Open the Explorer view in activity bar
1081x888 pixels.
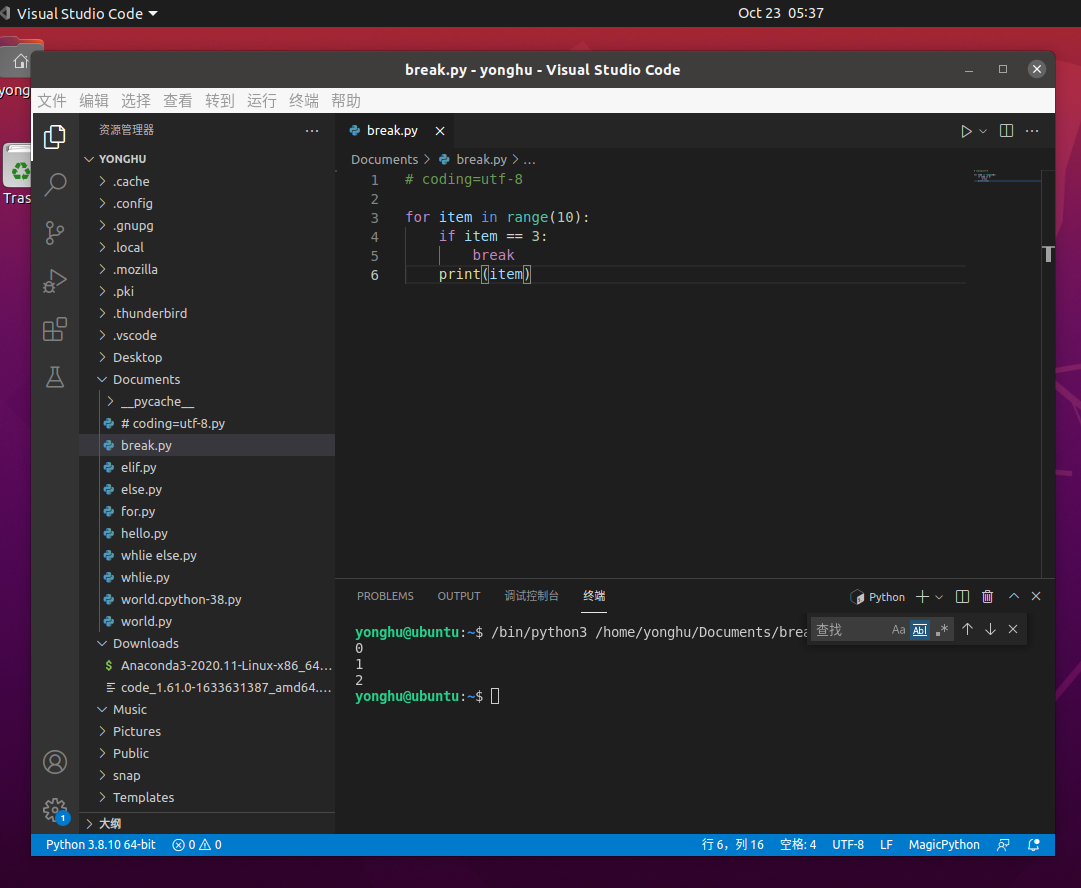pos(54,137)
